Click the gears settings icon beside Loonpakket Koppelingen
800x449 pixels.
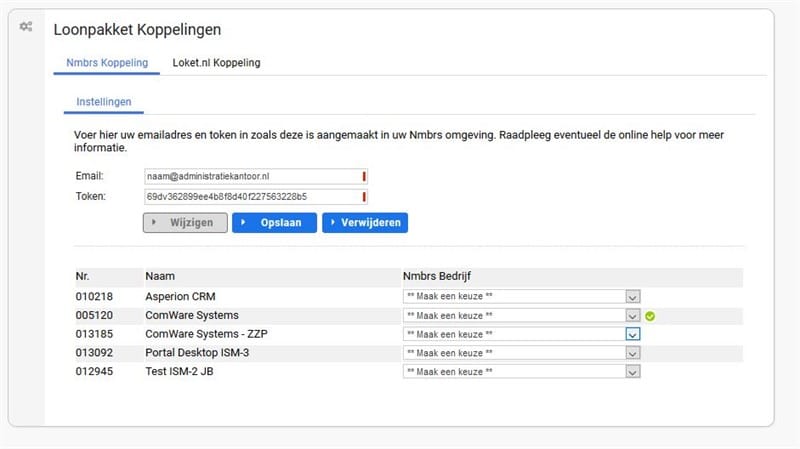click(26, 27)
